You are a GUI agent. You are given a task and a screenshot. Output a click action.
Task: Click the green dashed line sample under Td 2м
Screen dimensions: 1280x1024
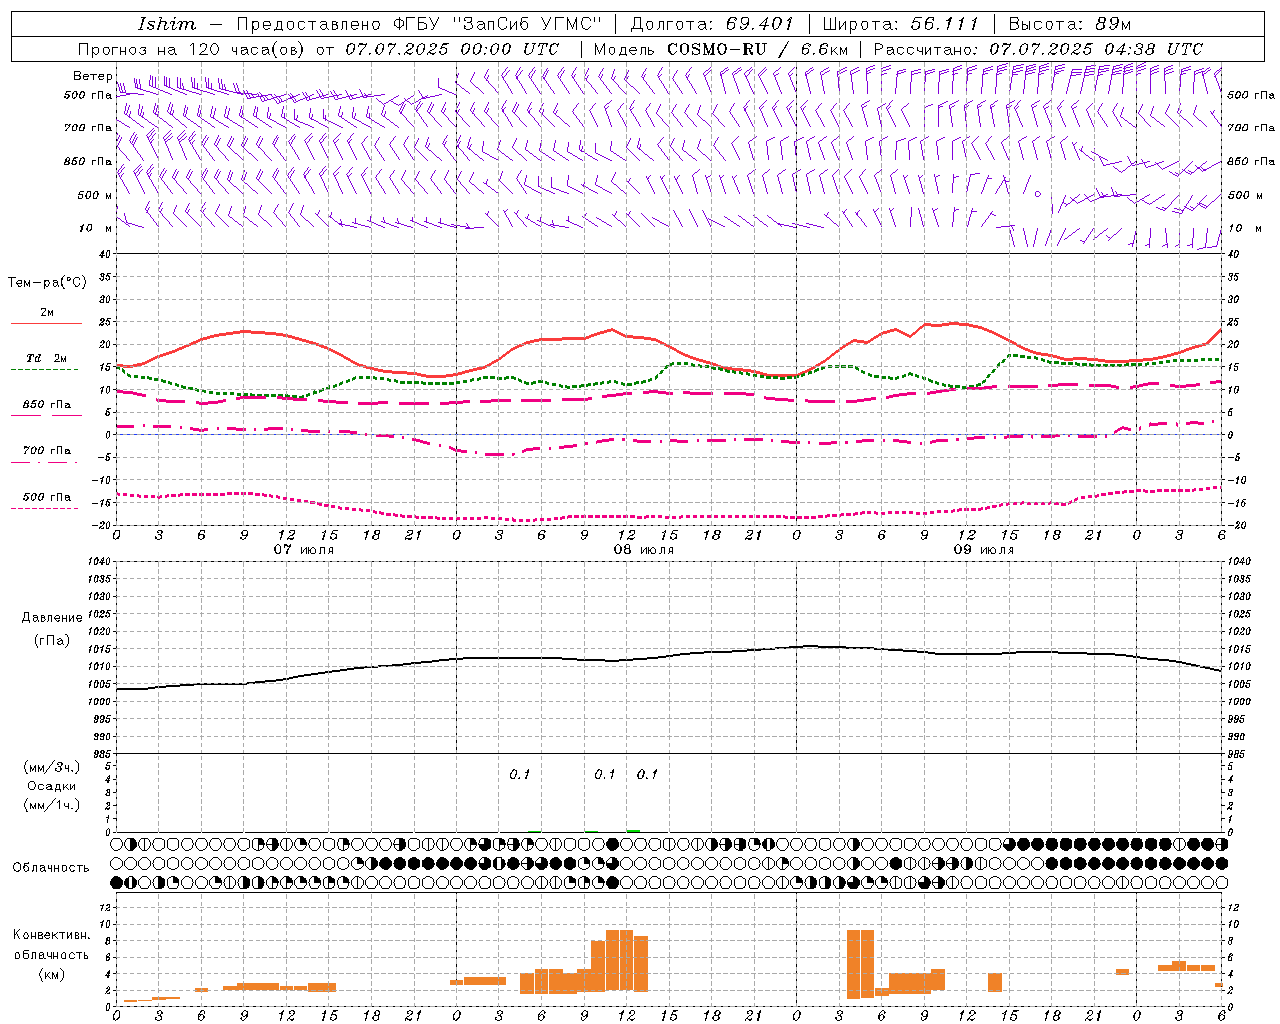pyautogui.click(x=46, y=369)
